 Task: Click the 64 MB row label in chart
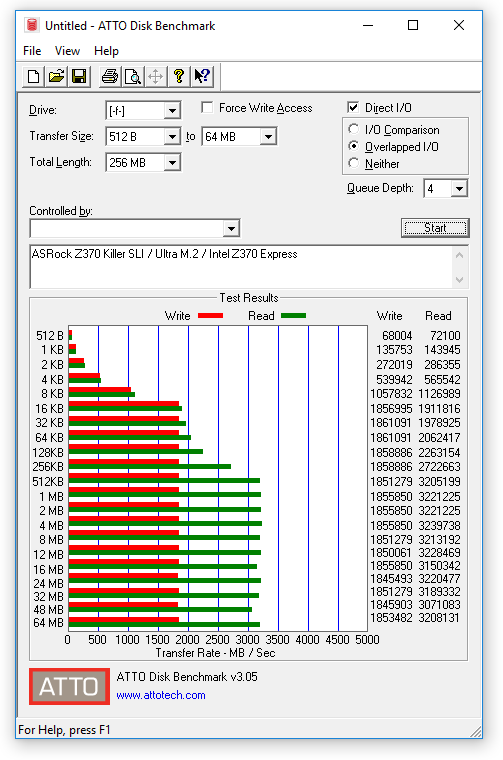[48, 623]
